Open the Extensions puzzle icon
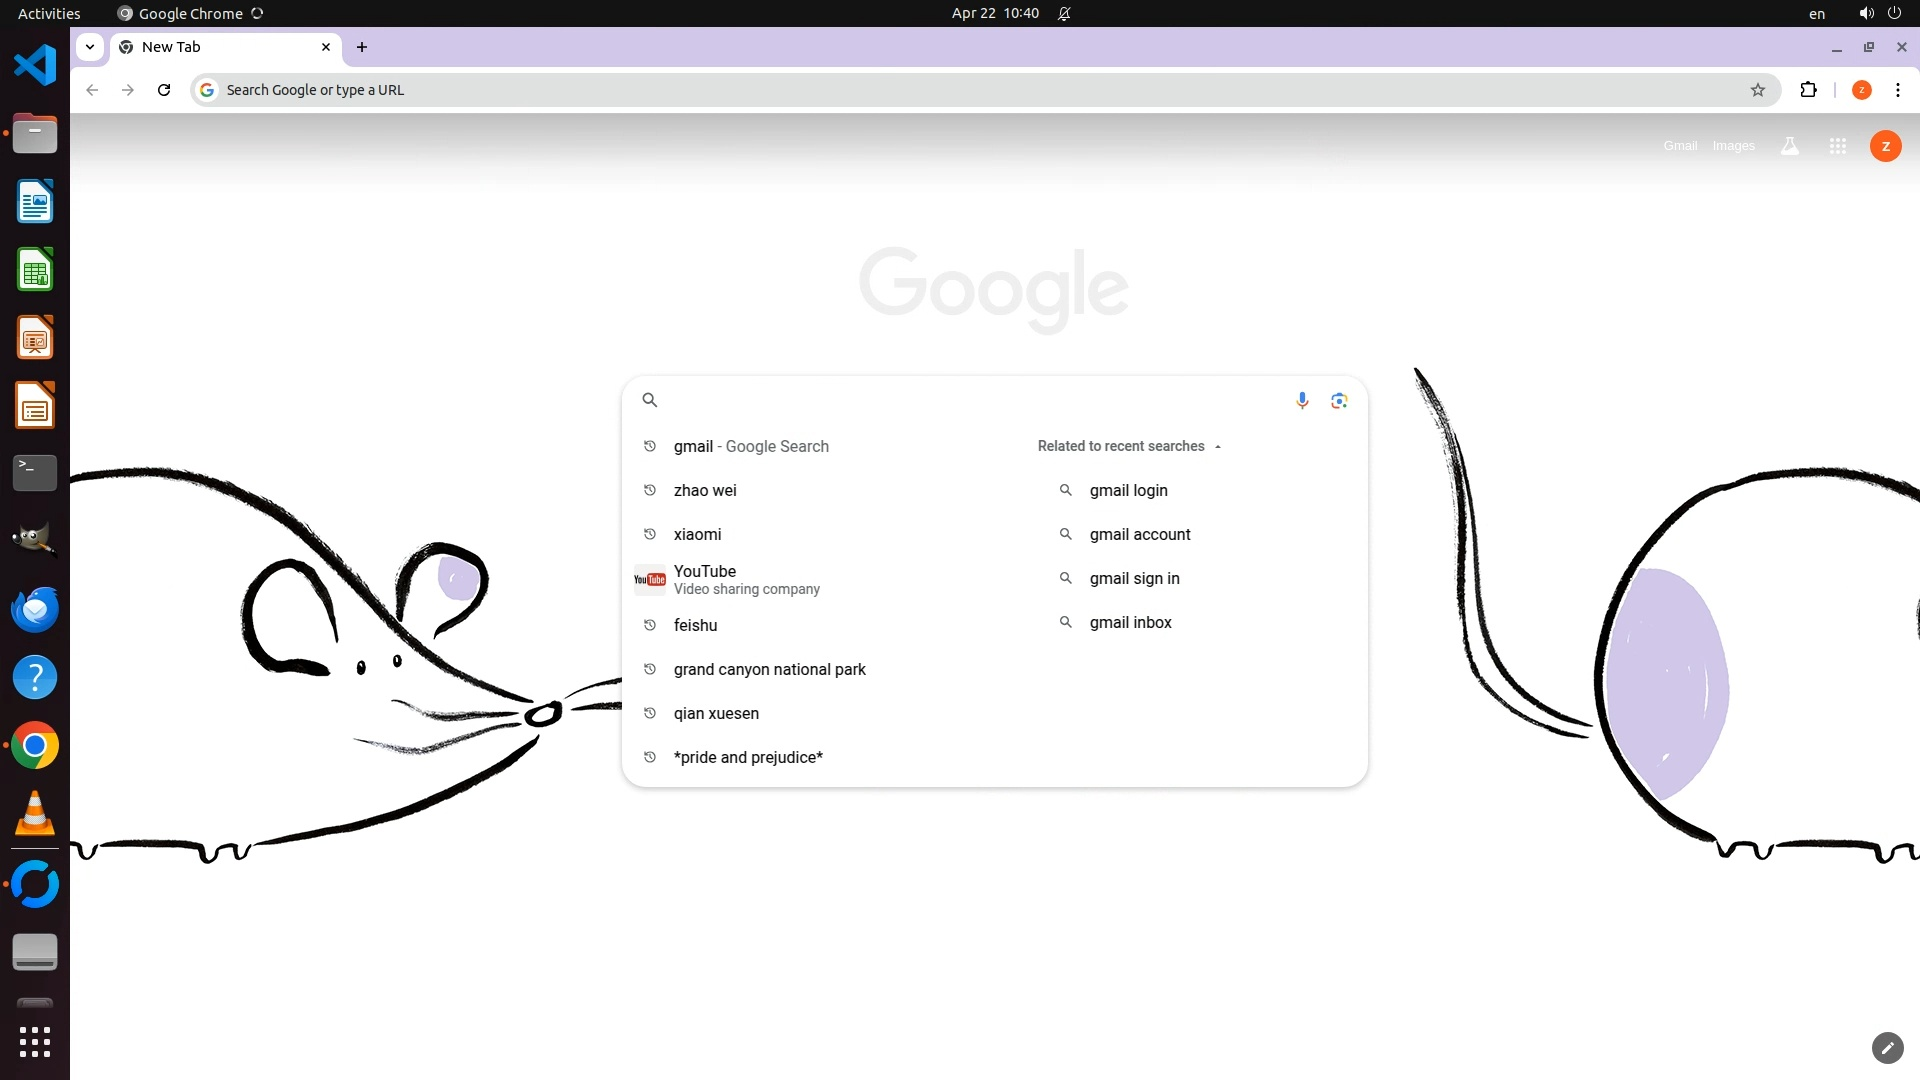The width and height of the screenshot is (1920, 1080). [1808, 90]
